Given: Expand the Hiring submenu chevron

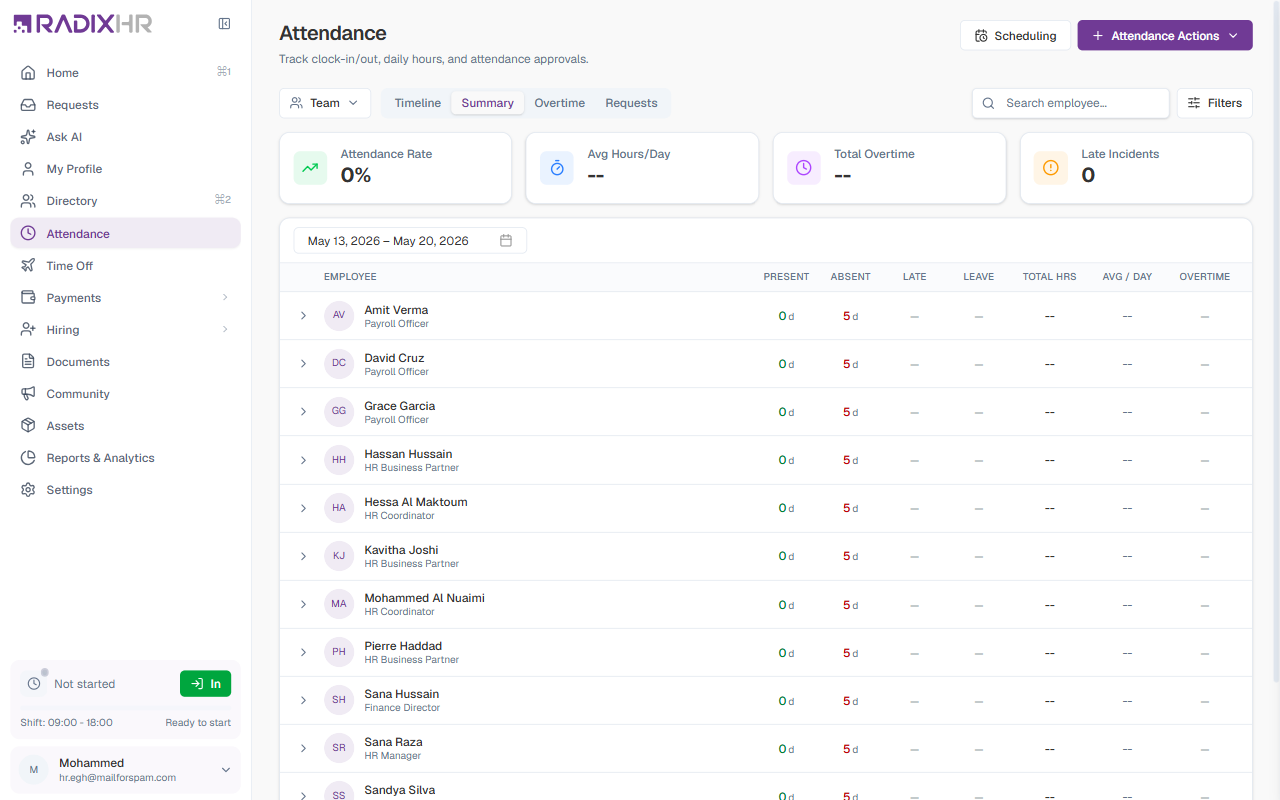Looking at the screenshot, I should pos(225,330).
